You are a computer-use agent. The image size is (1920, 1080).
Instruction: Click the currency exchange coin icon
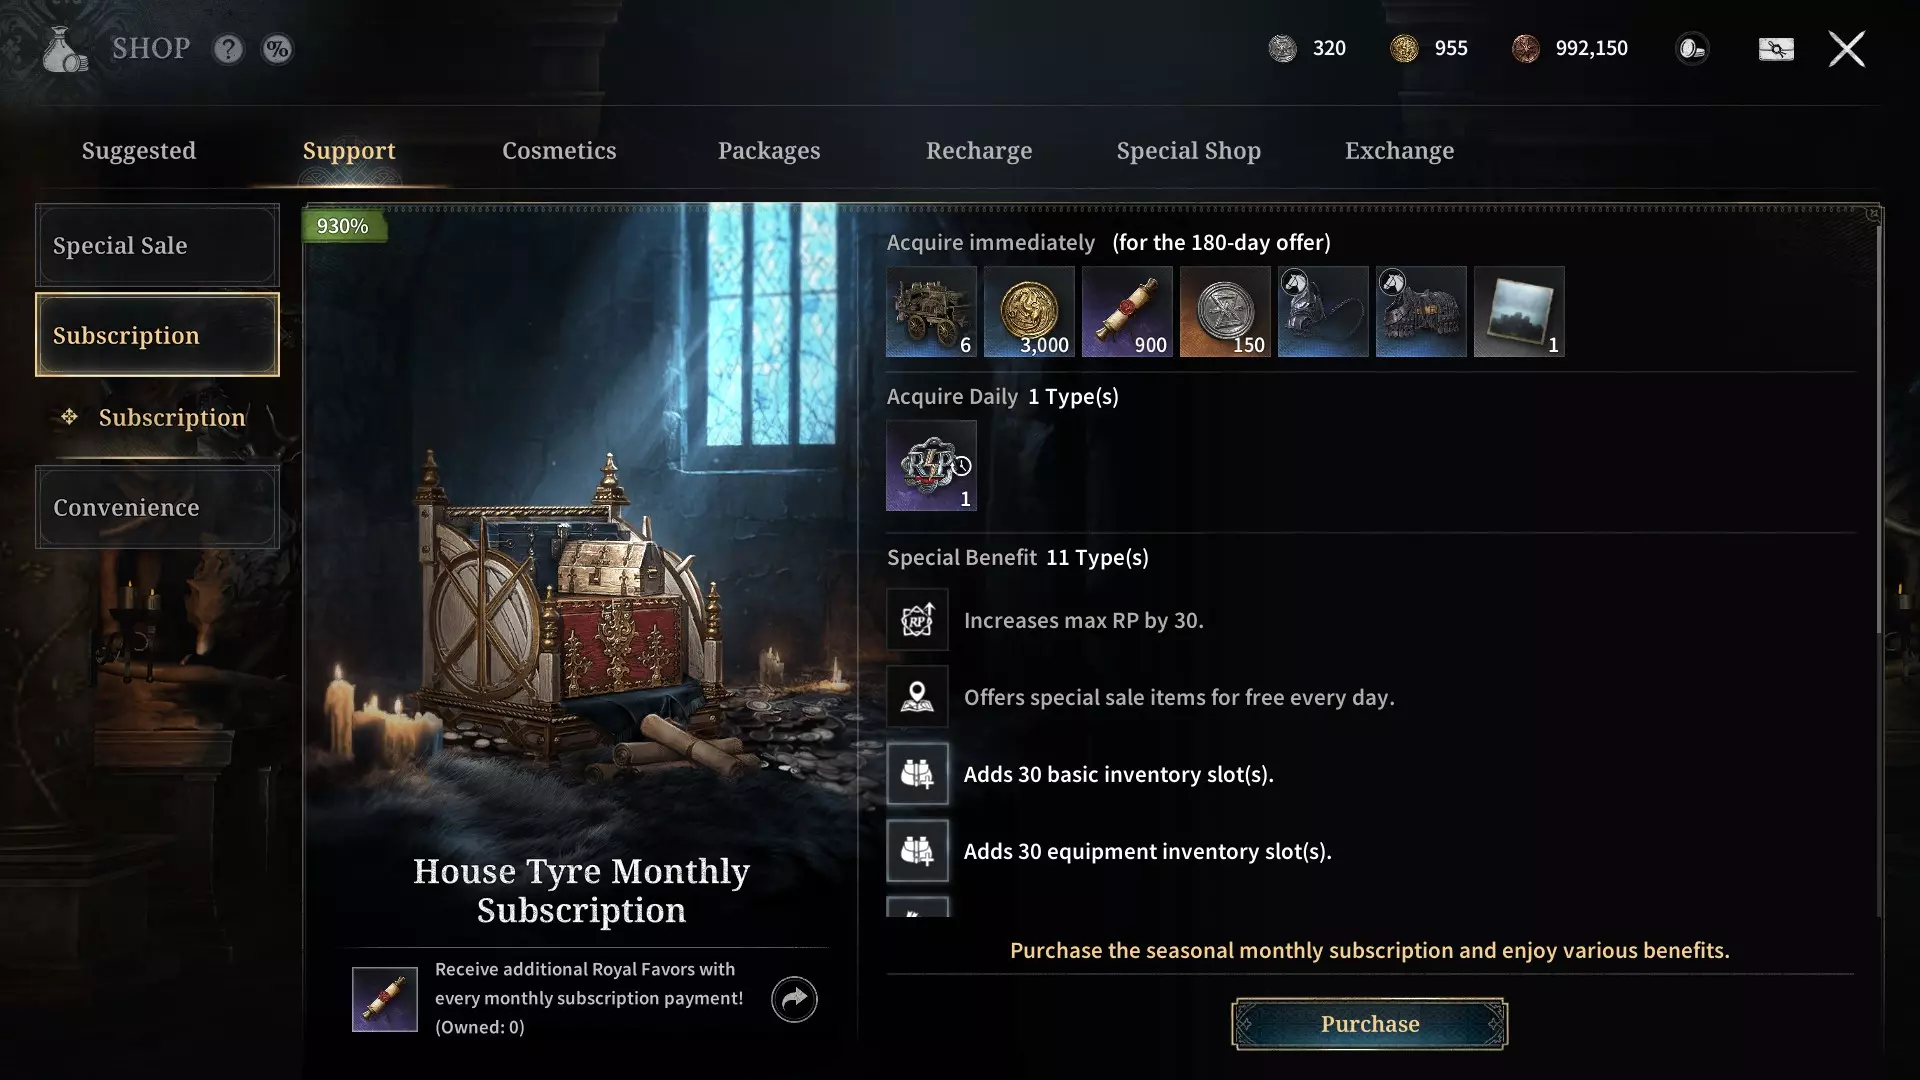[x=1692, y=49]
